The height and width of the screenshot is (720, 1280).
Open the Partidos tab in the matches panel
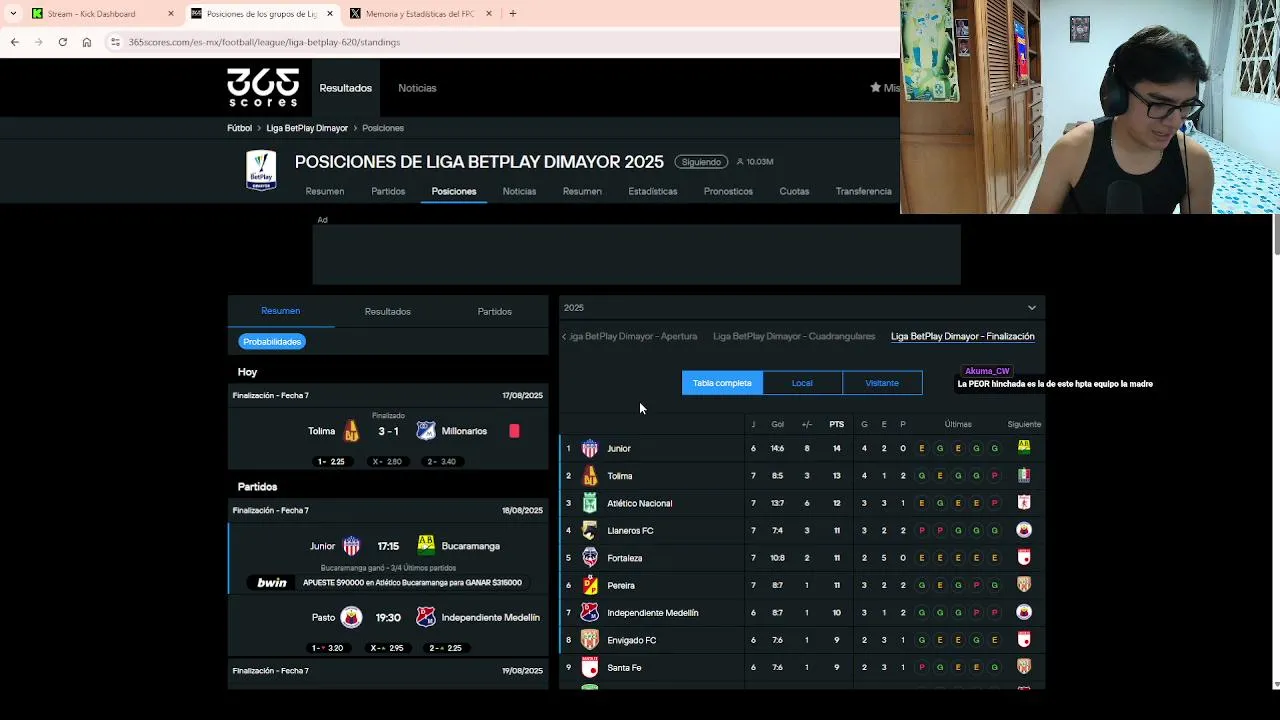494,311
